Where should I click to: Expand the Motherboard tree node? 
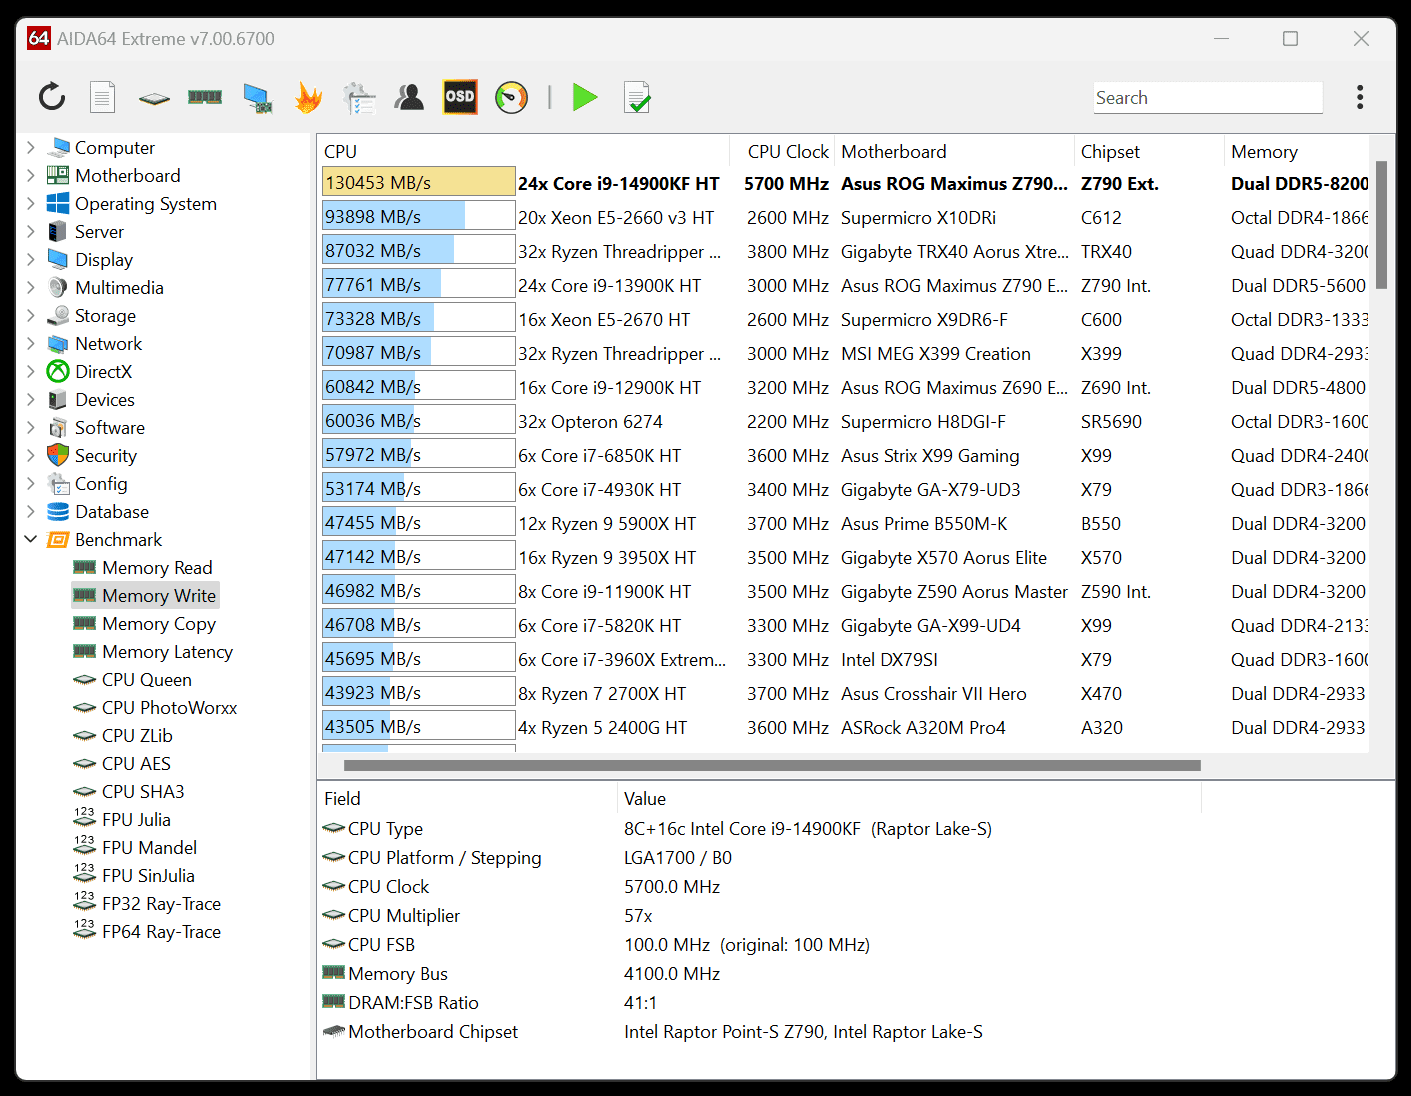[31, 175]
